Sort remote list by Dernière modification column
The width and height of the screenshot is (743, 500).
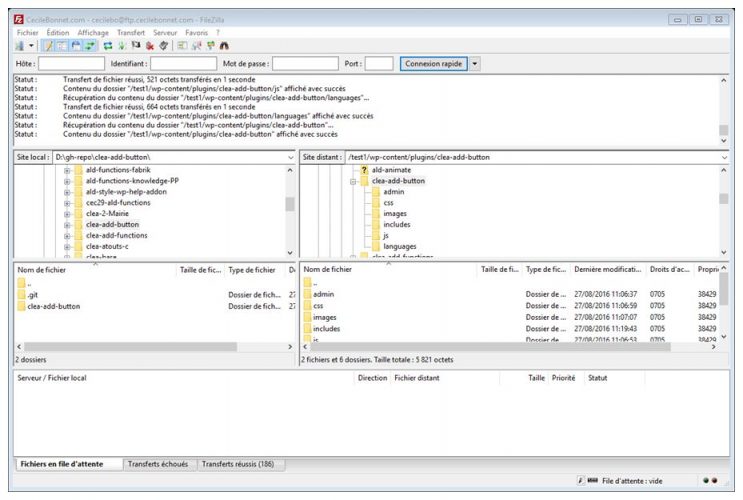pos(607,269)
